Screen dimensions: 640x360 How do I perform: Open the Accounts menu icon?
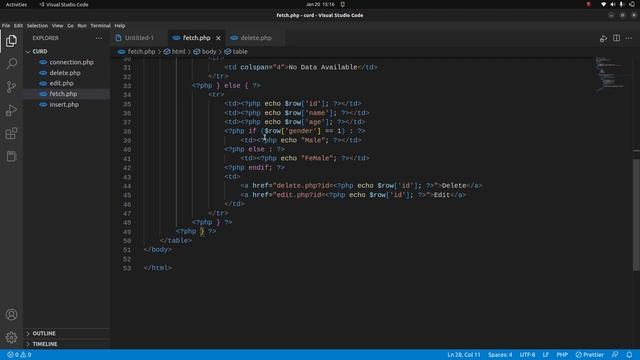[11, 315]
